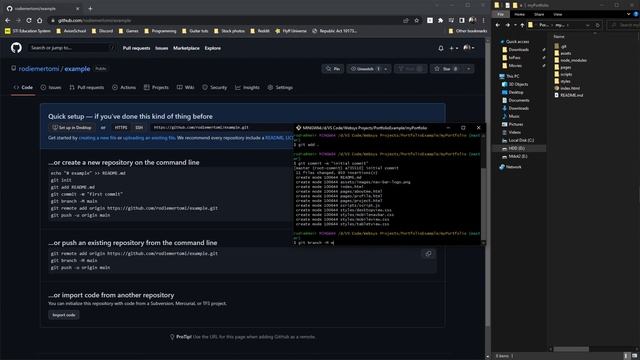Open the repository Settings tab
This screenshot has height=360, width=640.
[280, 87]
